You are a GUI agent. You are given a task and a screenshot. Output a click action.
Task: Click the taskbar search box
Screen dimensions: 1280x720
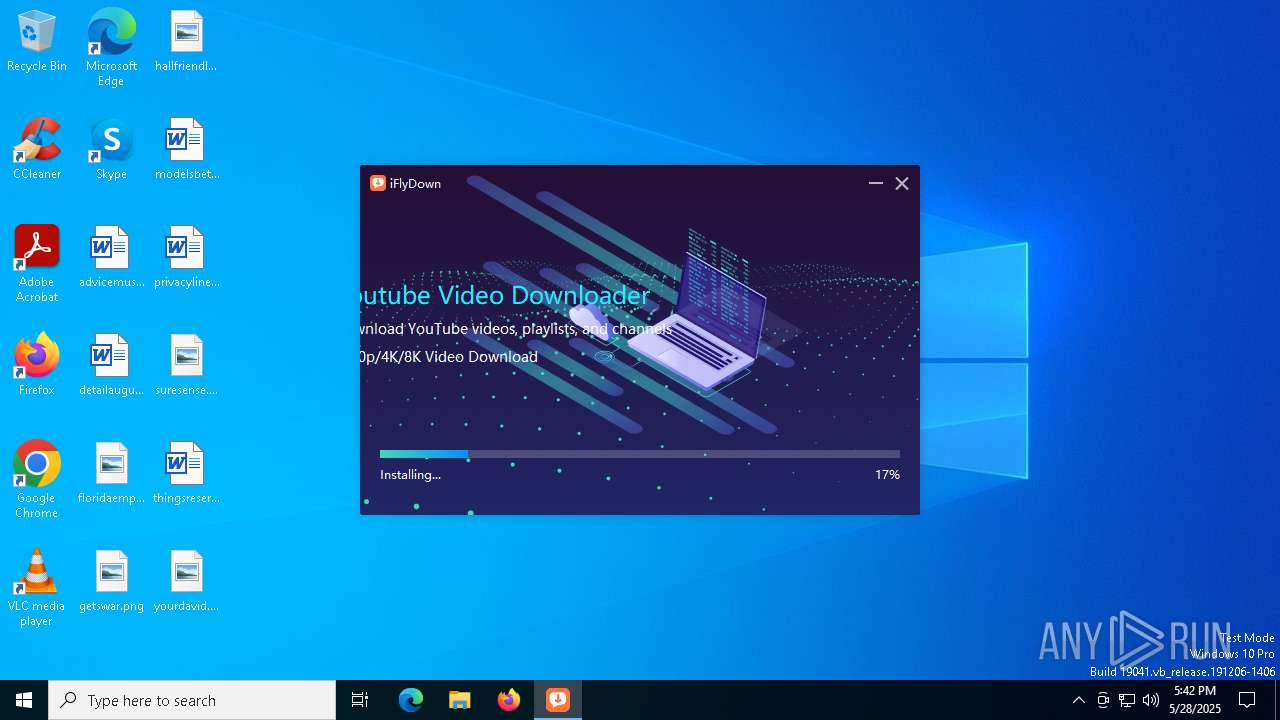[x=192, y=700]
